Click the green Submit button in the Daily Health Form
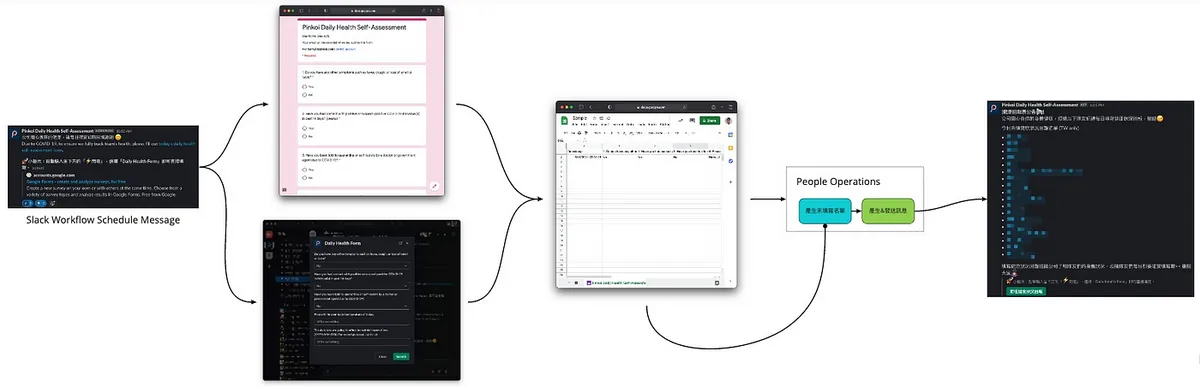The height and width of the screenshot is (387, 1200). 401,356
